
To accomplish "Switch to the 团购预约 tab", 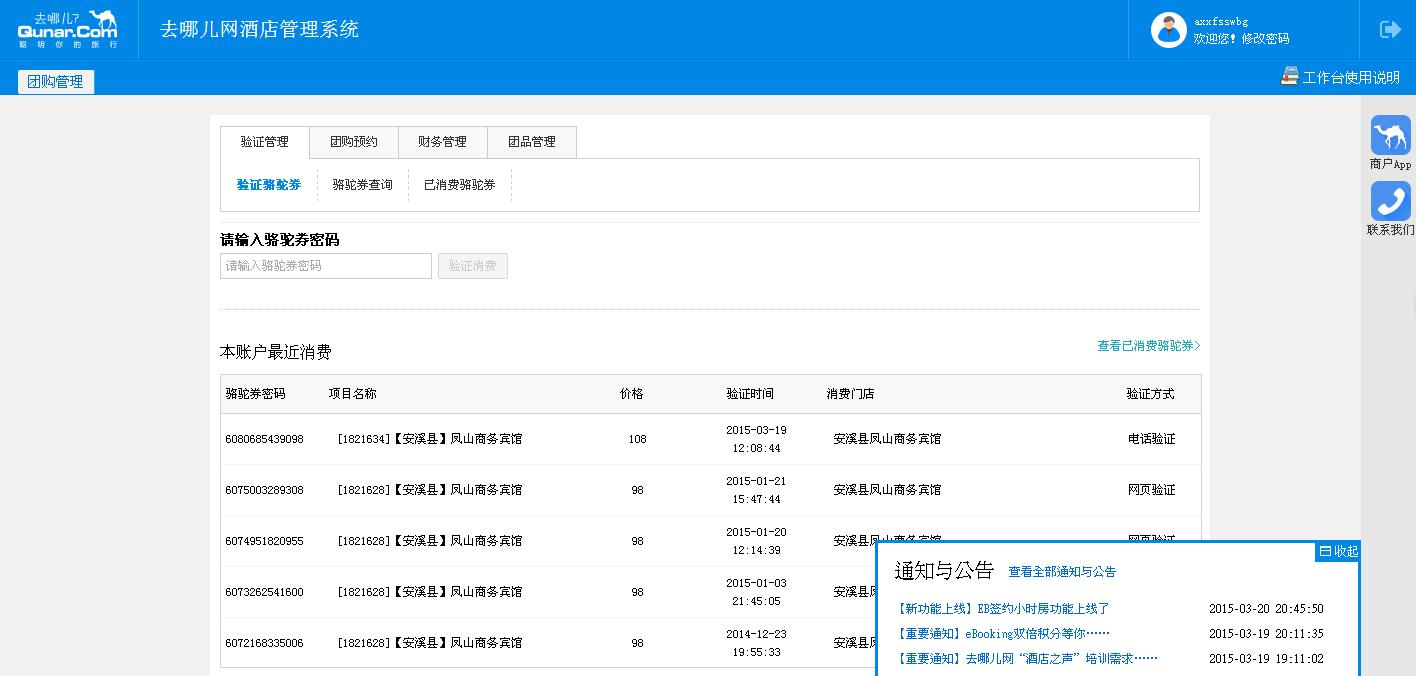I will pyautogui.click(x=354, y=142).
